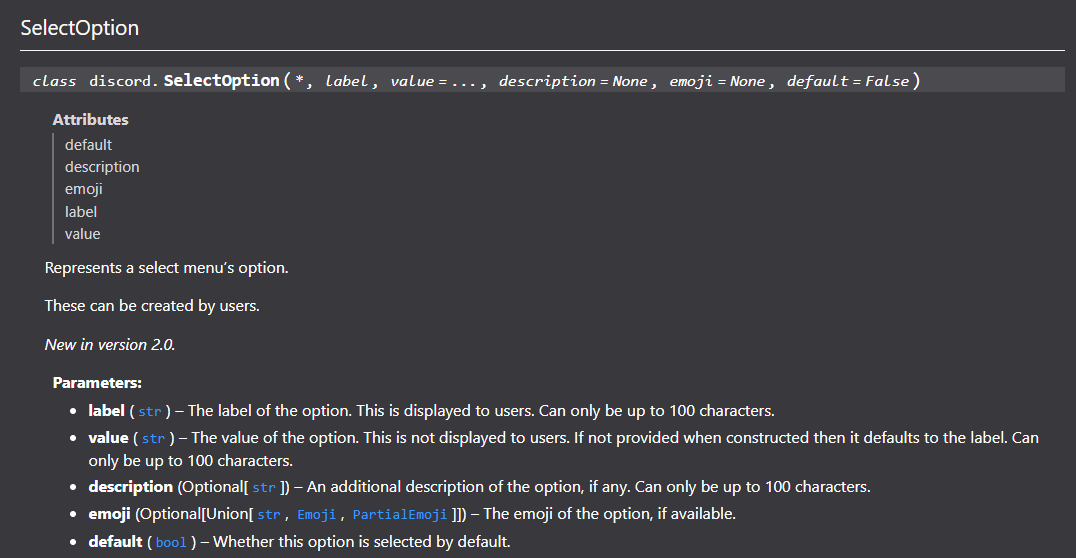1076x558 pixels.
Task: Open the bool type link for default
Action: click(171, 542)
